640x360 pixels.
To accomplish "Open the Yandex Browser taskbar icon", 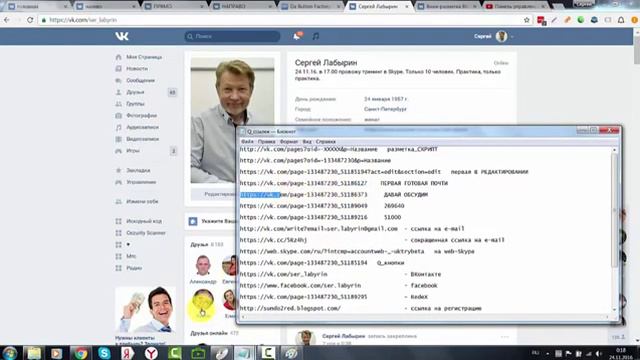I will (151, 353).
